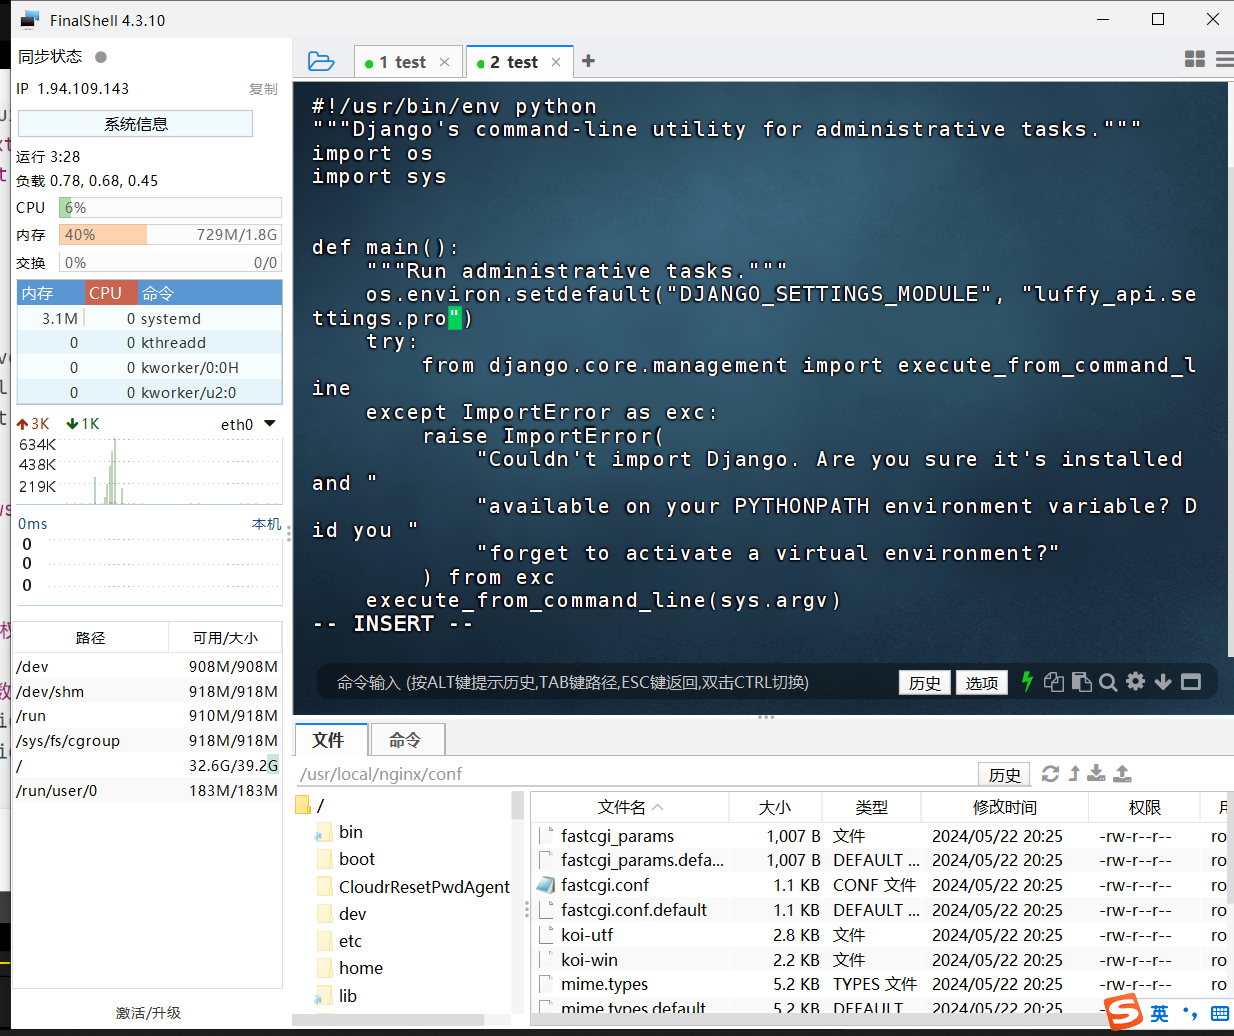Click the CPU usage bar
The height and width of the screenshot is (1036, 1234).
tap(170, 207)
